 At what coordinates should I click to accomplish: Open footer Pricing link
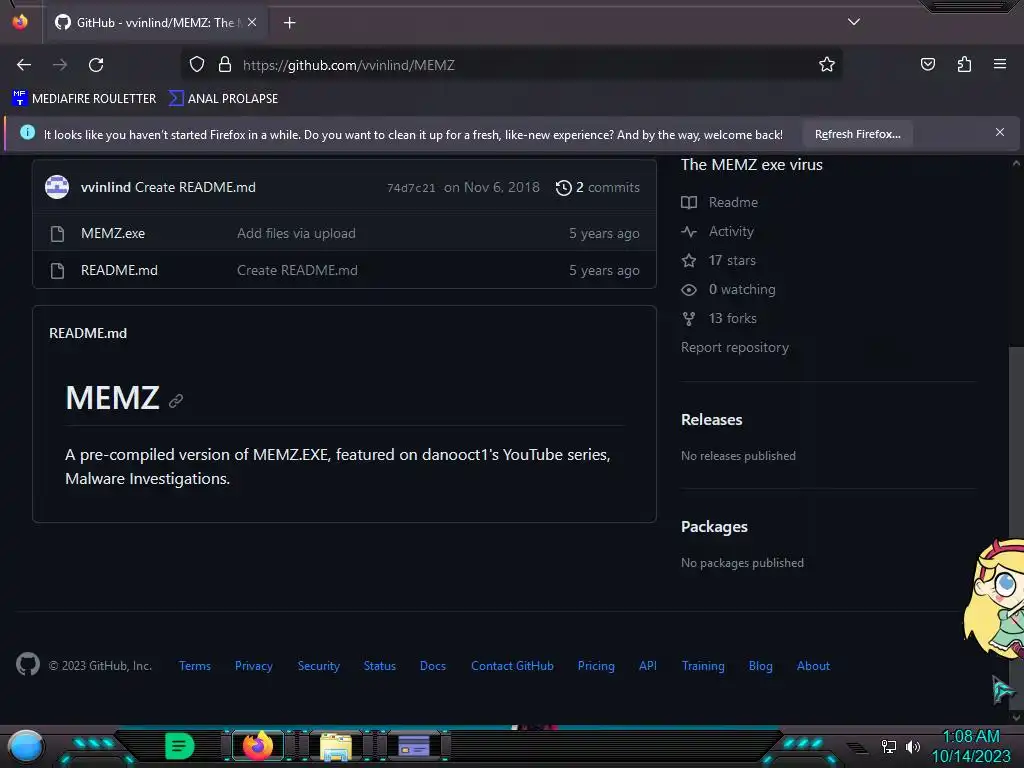pos(596,665)
